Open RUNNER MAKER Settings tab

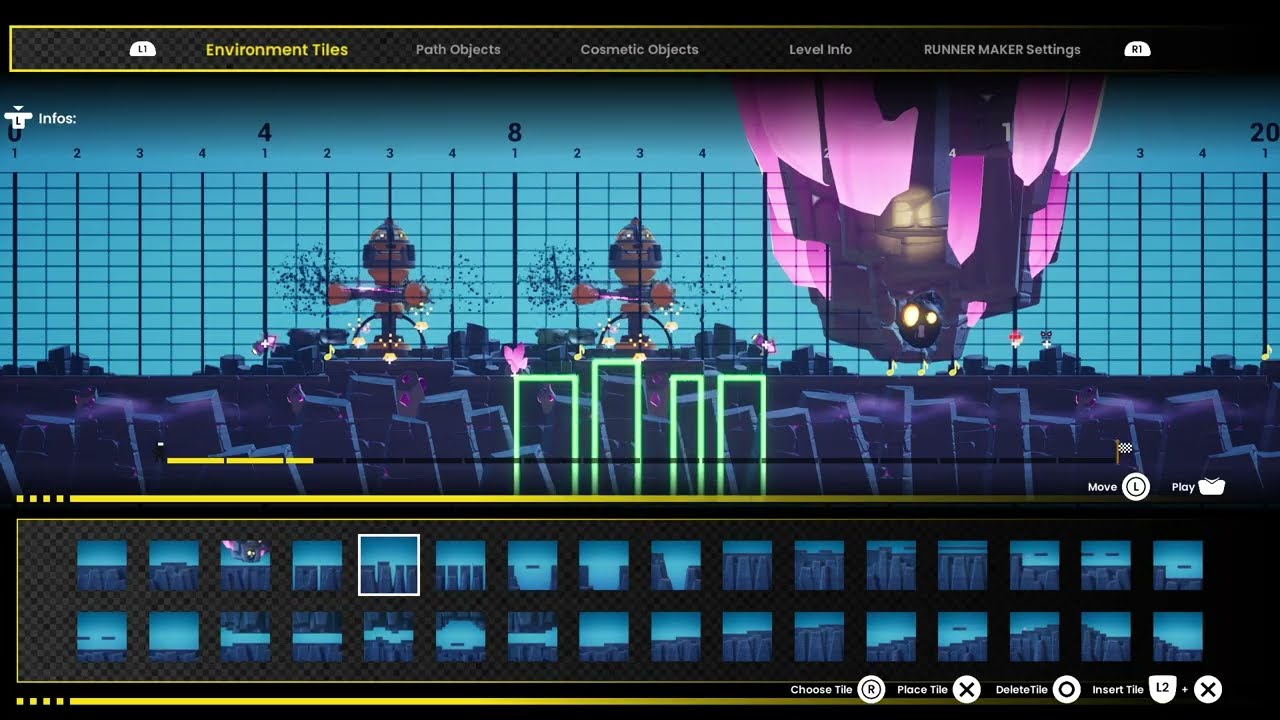[x=1002, y=49]
